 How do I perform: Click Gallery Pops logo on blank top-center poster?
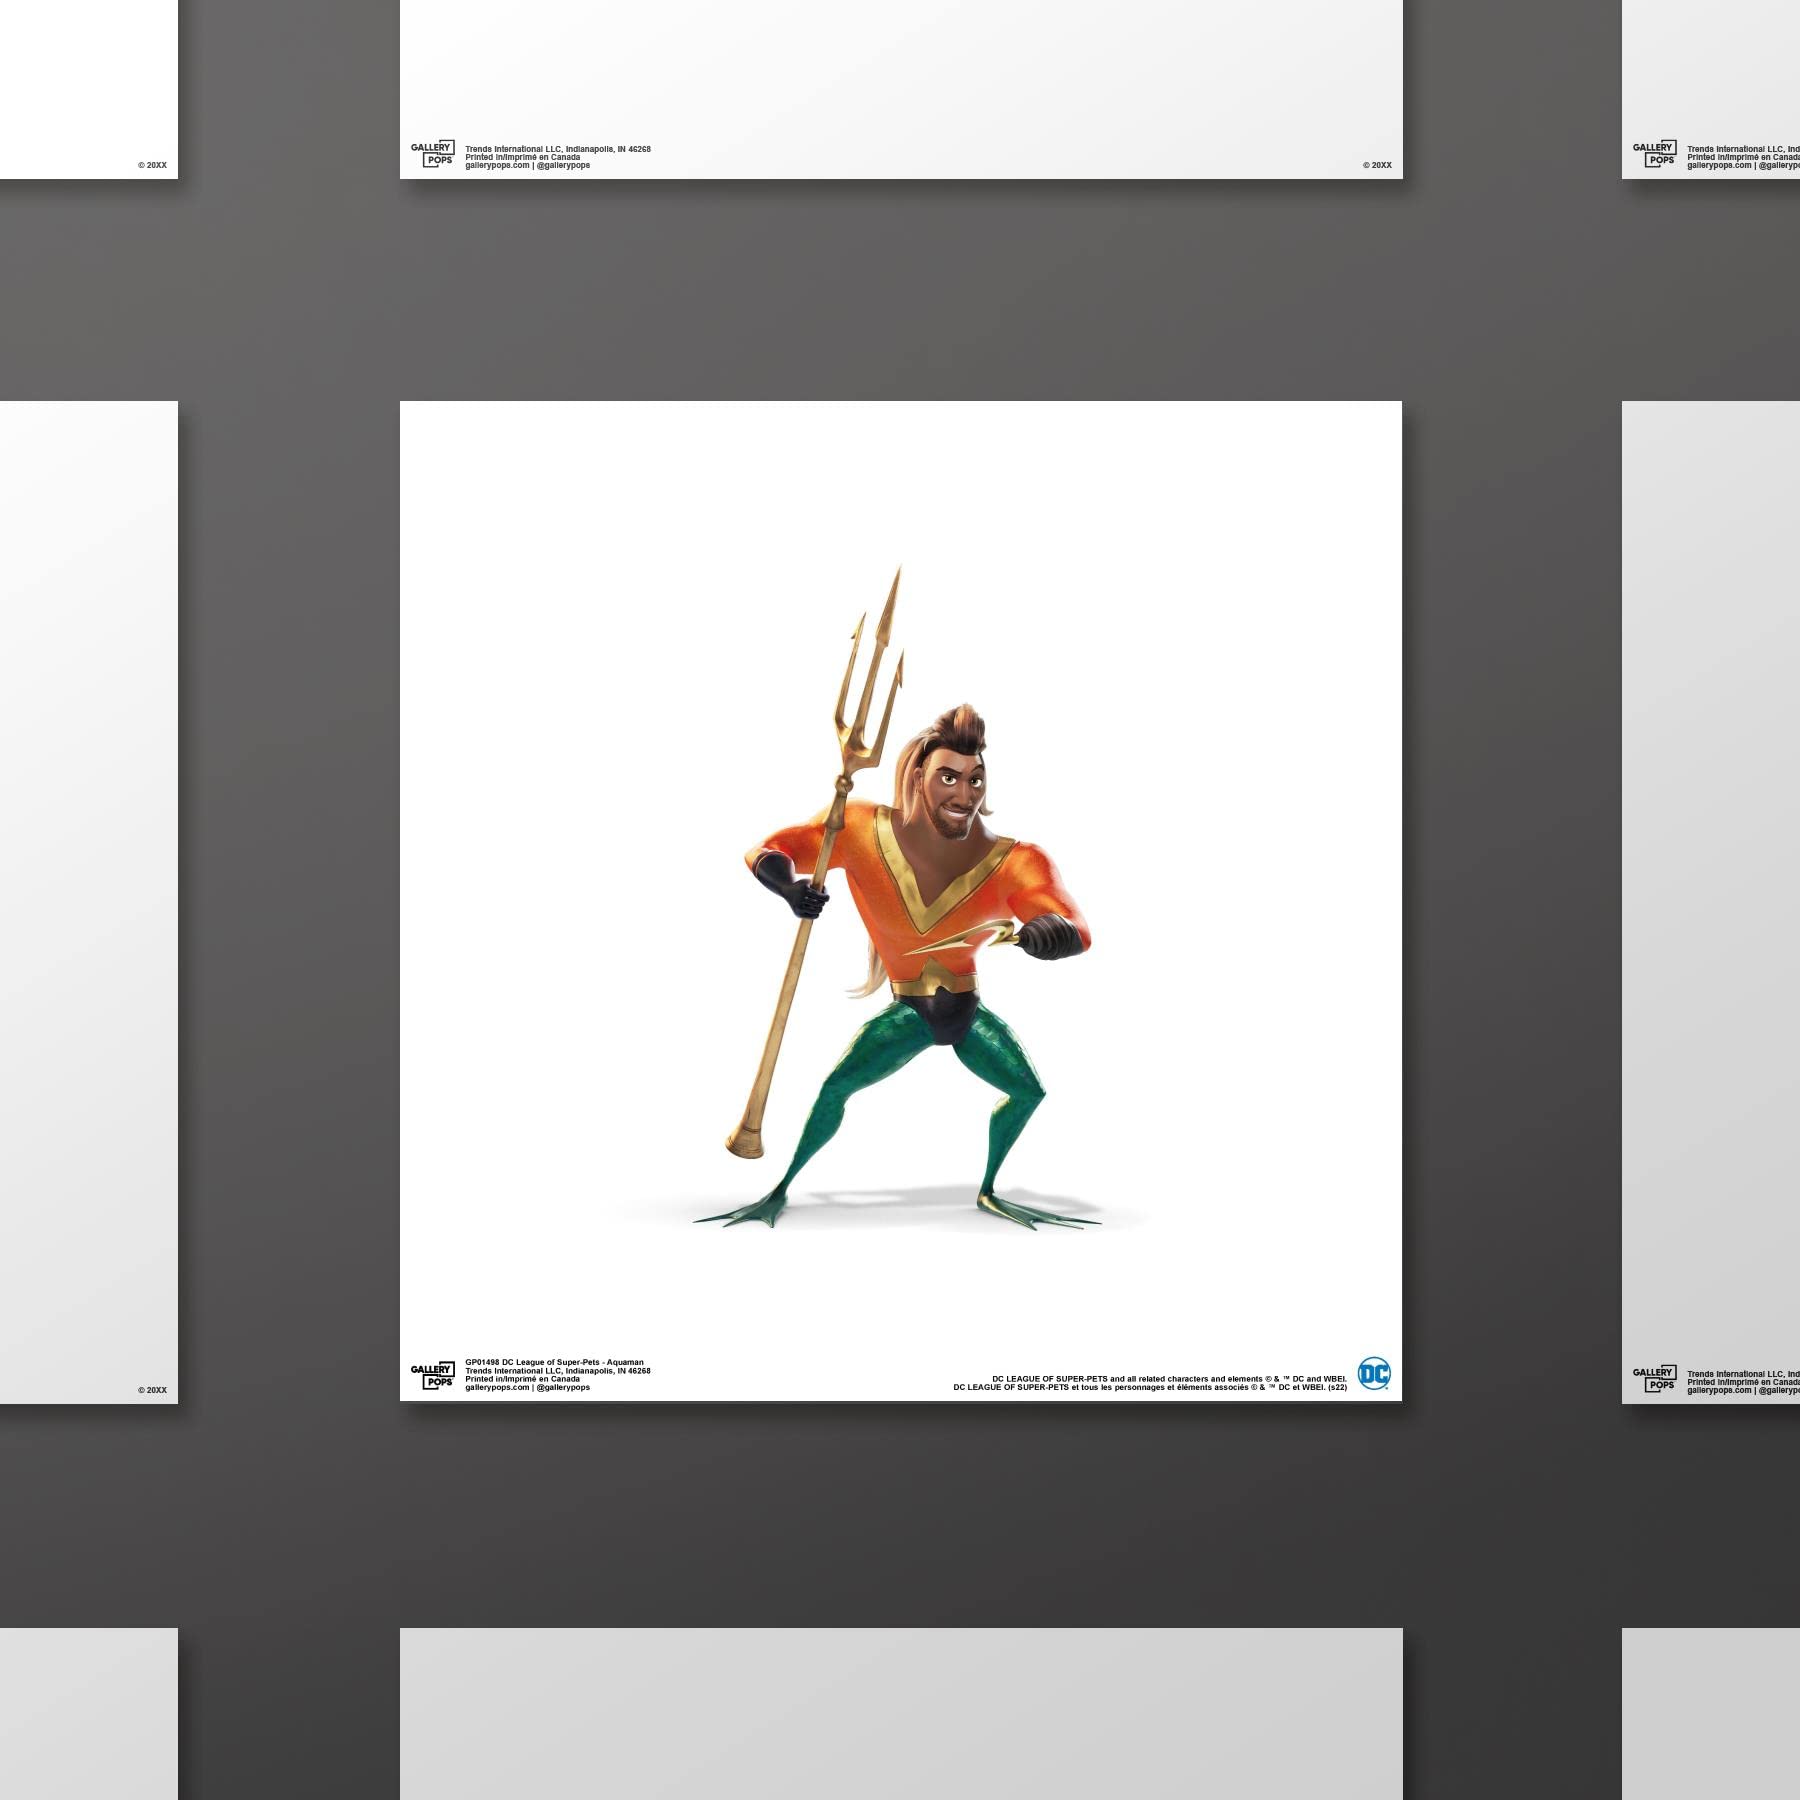433,154
